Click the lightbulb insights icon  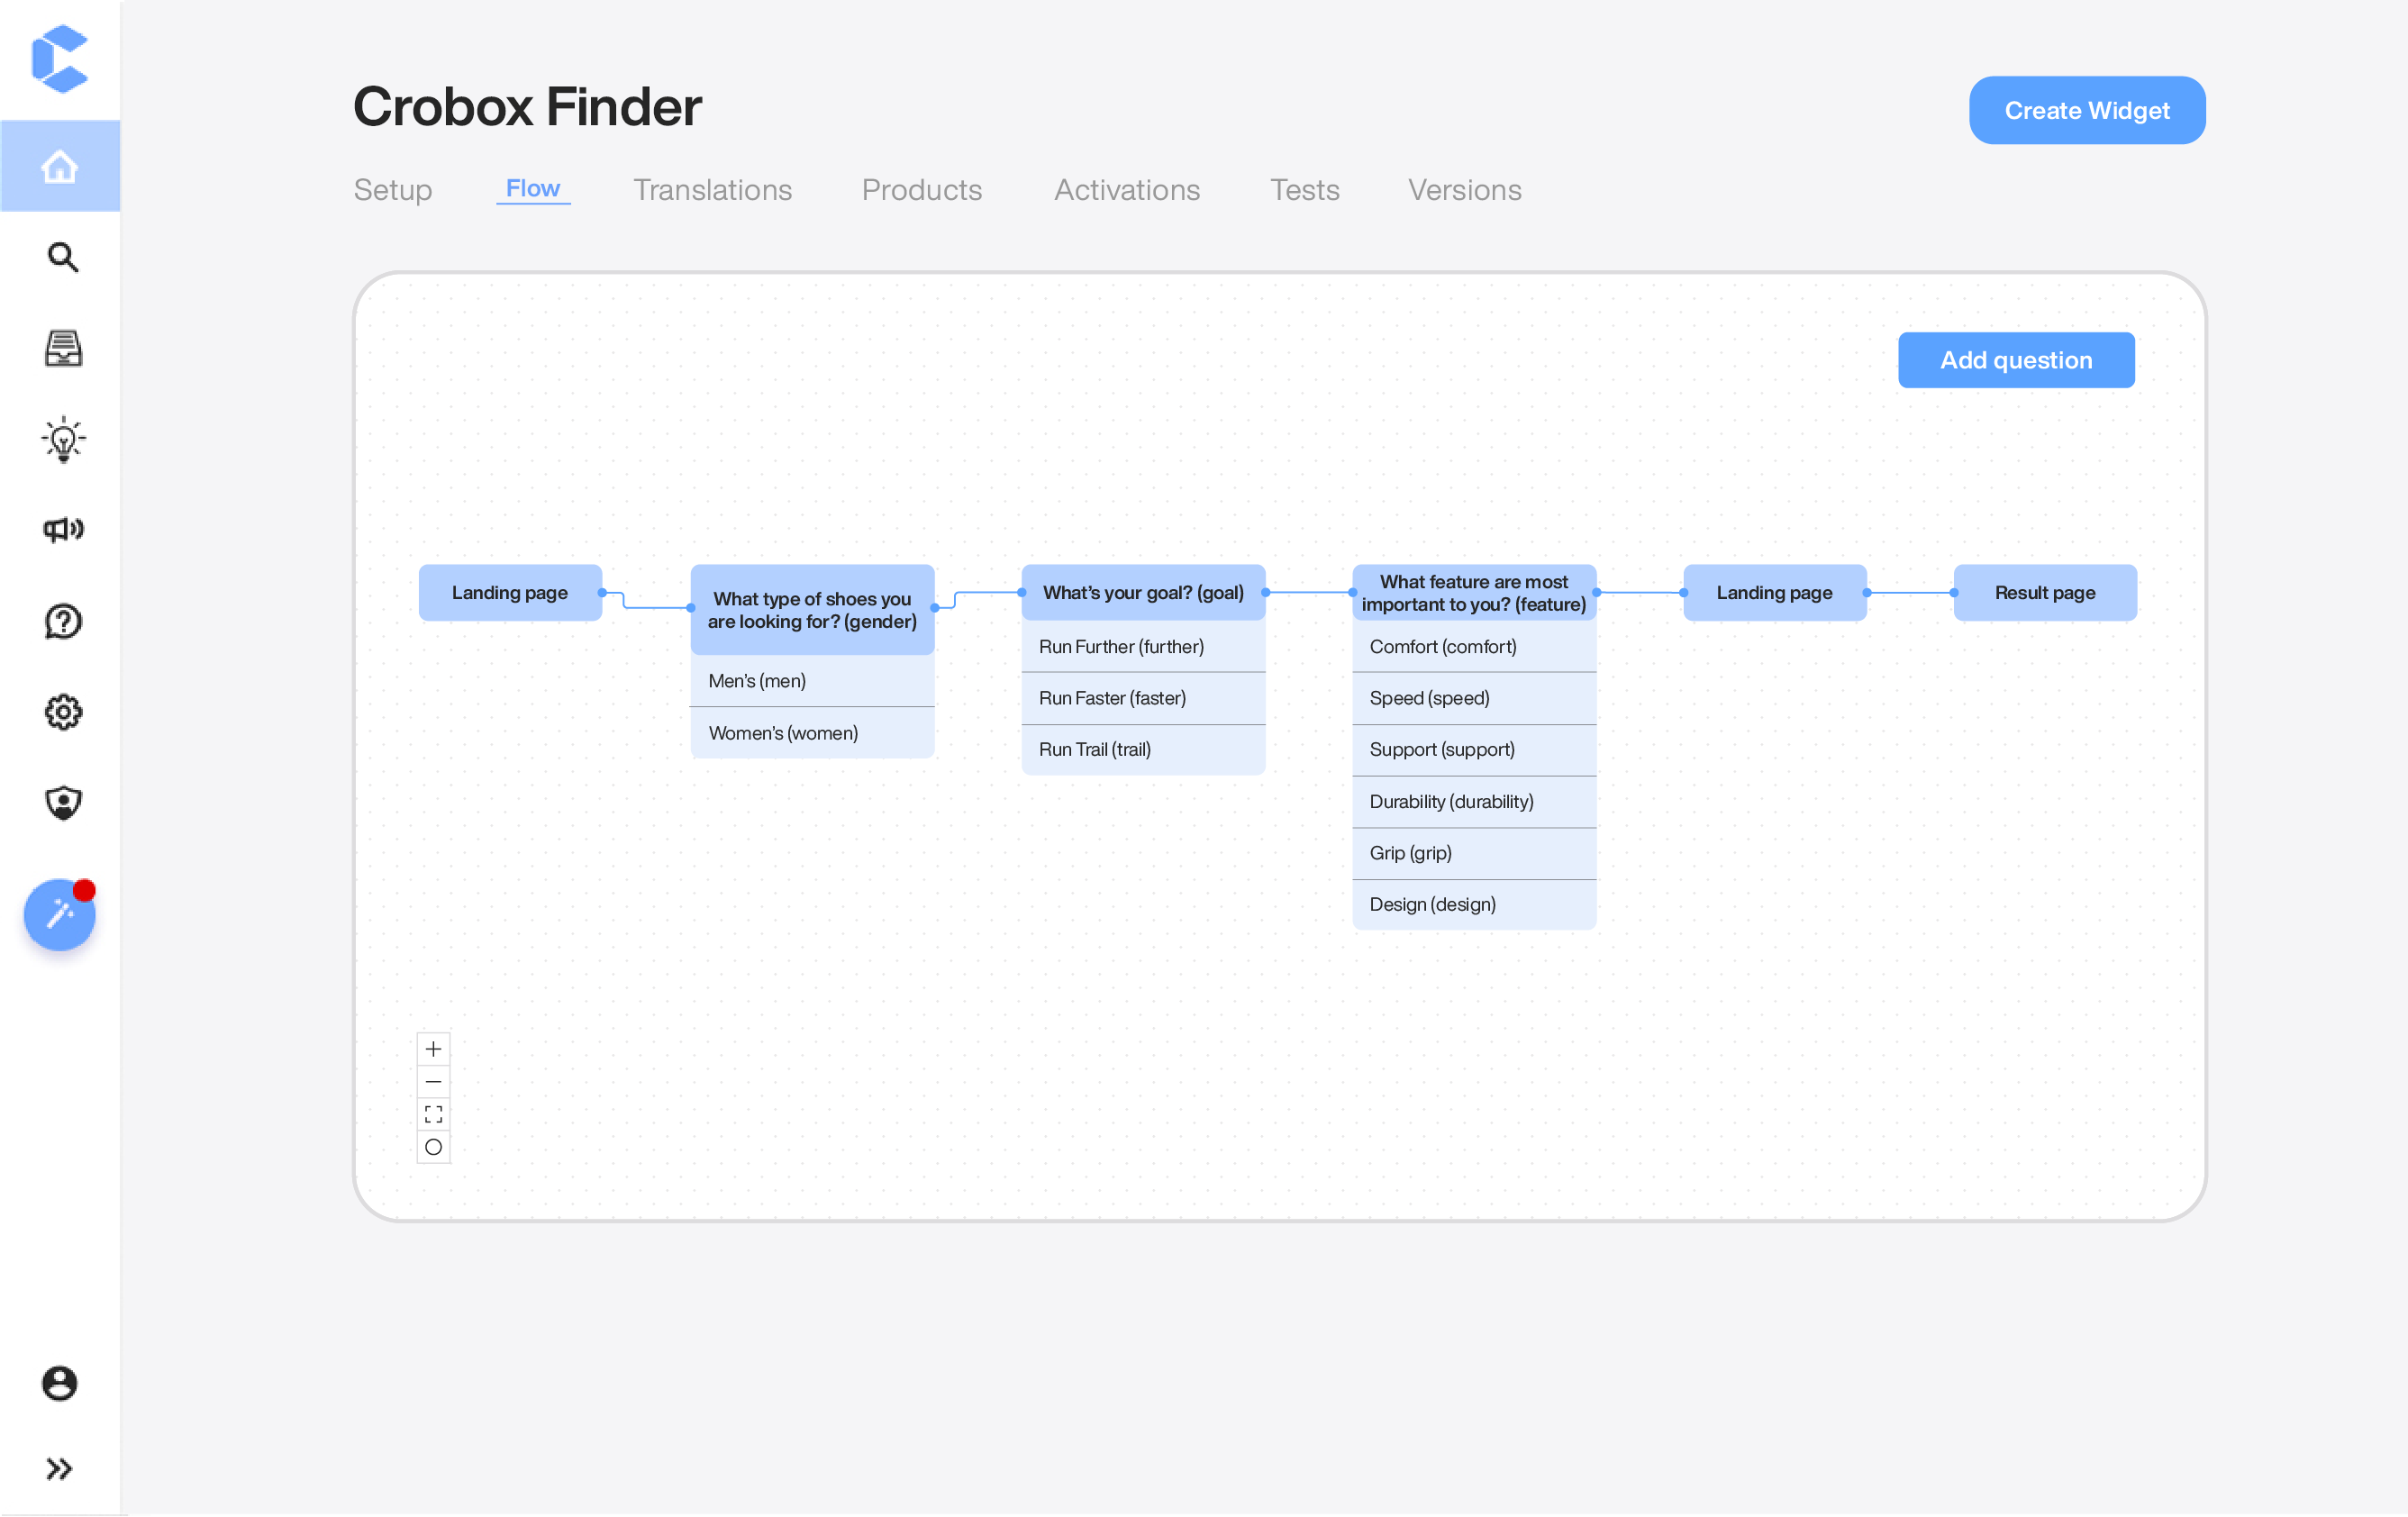[62, 439]
